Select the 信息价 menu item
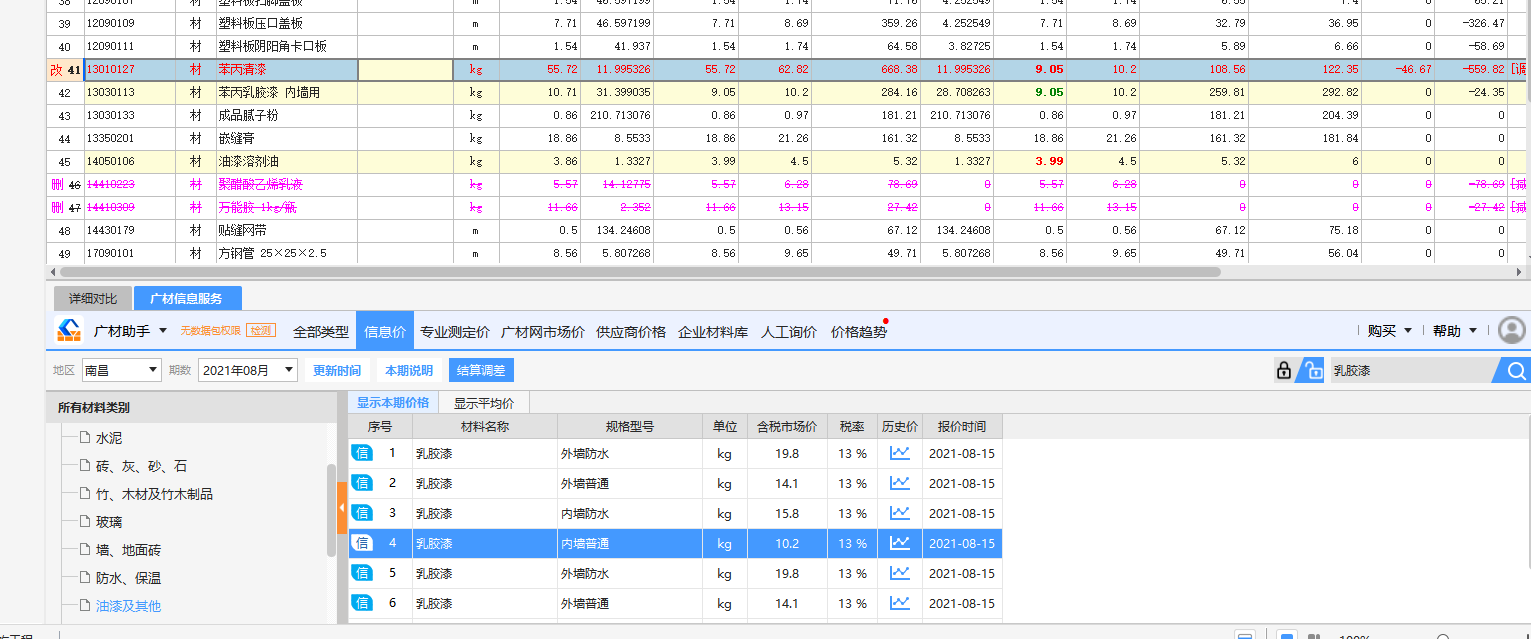Image resolution: width=1531 pixels, height=639 pixels. click(x=385, y=332)
